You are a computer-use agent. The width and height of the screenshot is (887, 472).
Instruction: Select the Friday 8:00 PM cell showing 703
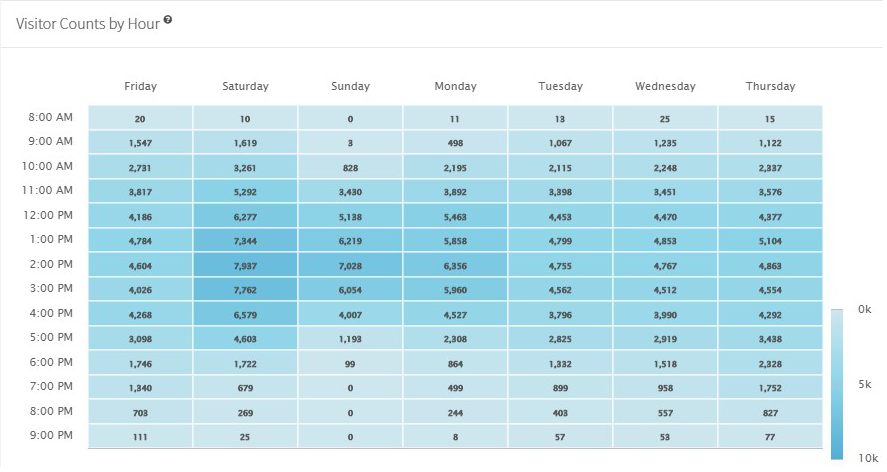click(x=140, y=412)
